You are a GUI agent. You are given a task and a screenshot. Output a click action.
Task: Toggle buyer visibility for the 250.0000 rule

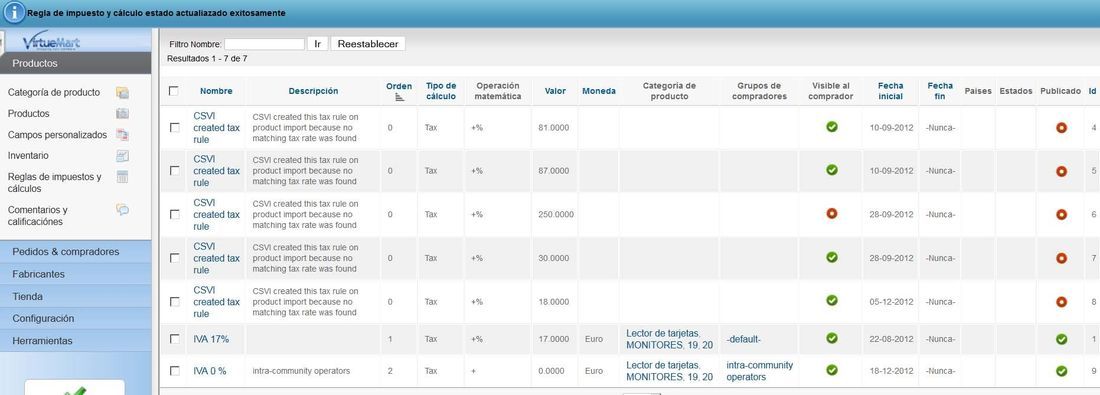click(832, 213)
